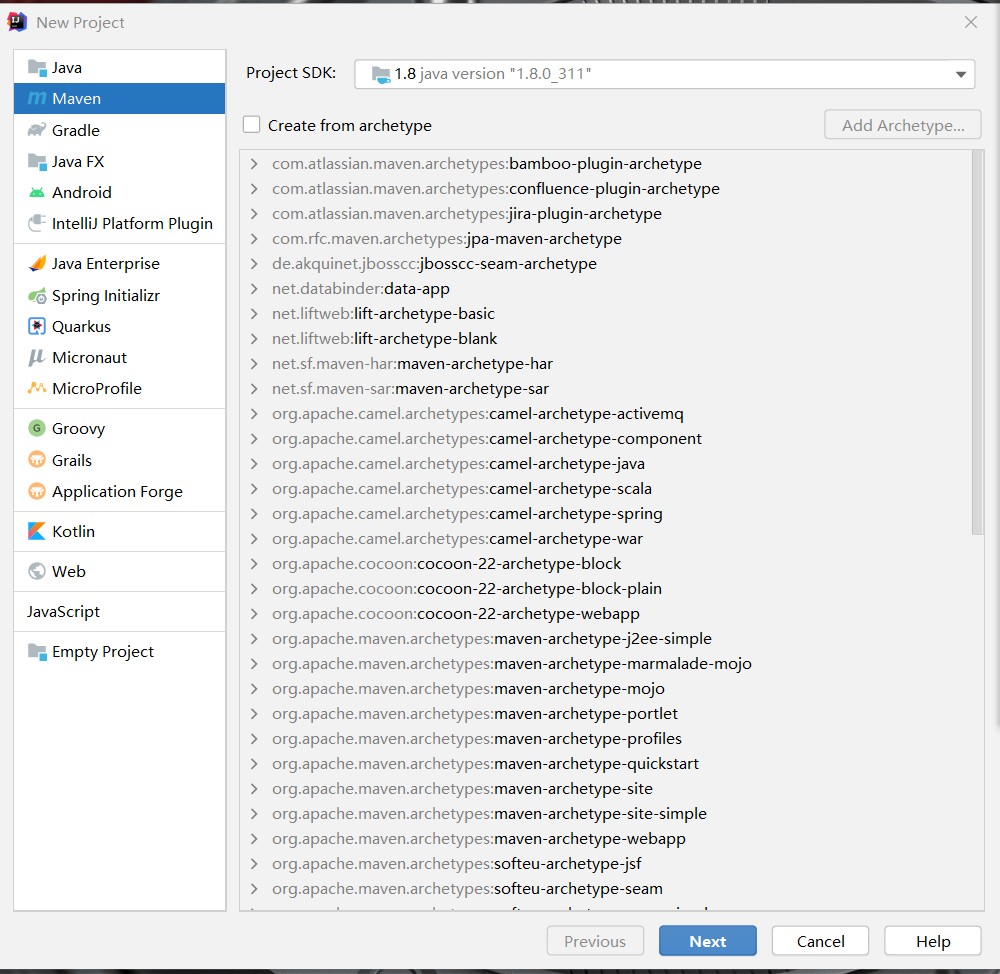Select the jira-plugin-archetype list item
1000x974 pixels.
466,214
